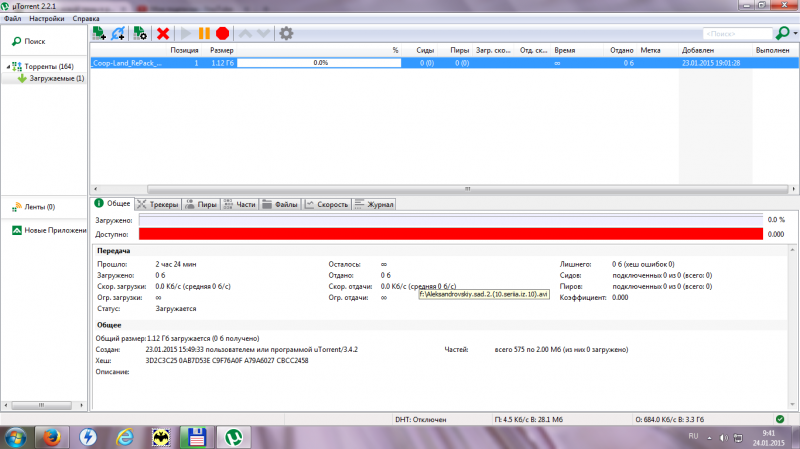Open Firefox from the taskbar
This screenshot has height=449, width=800.
[52, 438]
